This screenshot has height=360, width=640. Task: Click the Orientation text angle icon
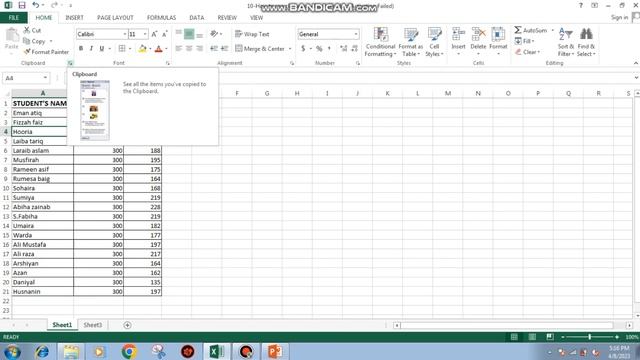point(214,34)
